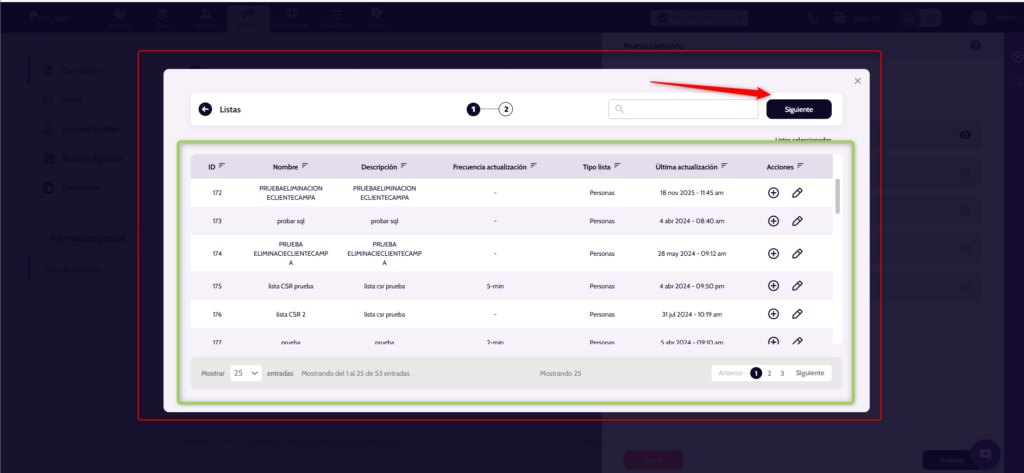Click the black Siguiente button at top
This screenshot has height=473, width=1024.
pyautogui.click(x=798, y=109)
